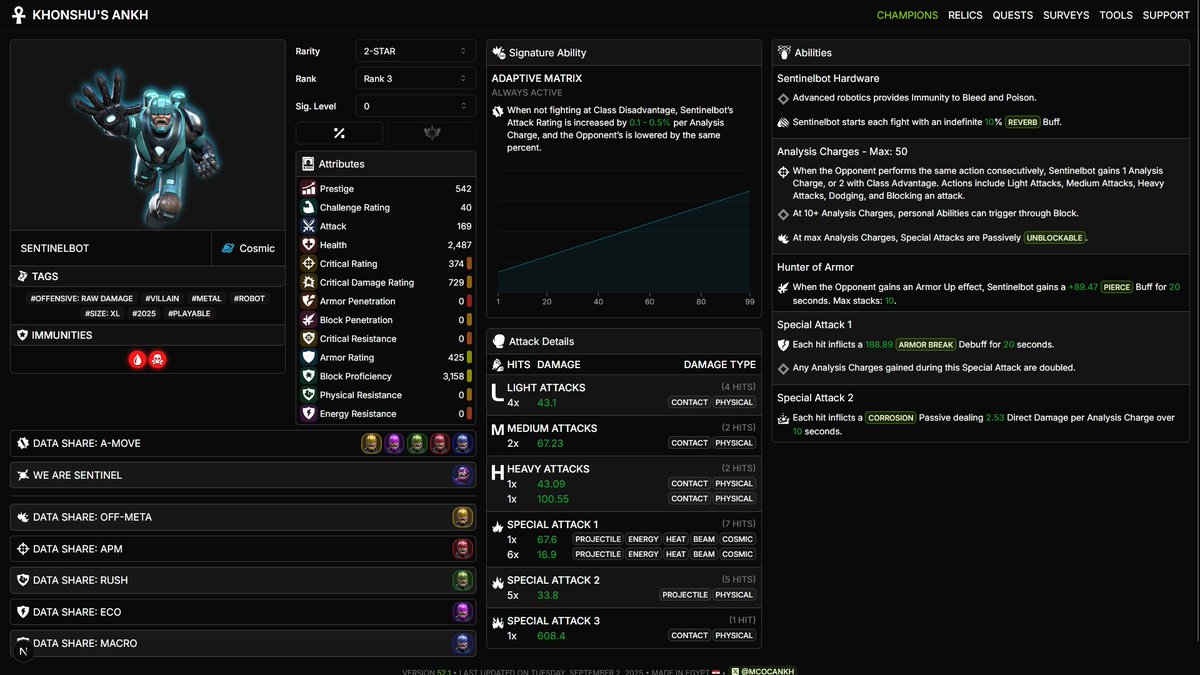Click the #METAL tag
1200x675 pixels.
click(208, 298)
